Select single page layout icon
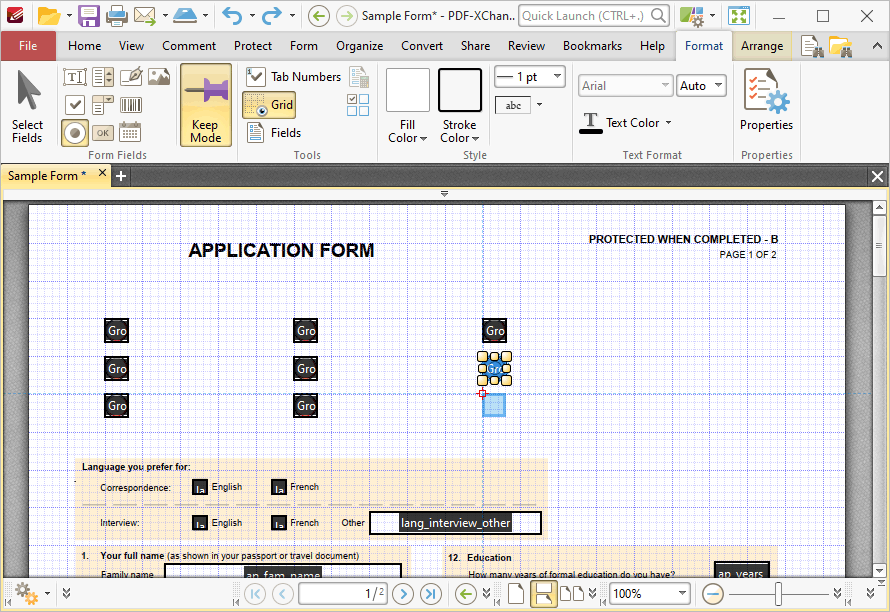 tap(515, 594)
